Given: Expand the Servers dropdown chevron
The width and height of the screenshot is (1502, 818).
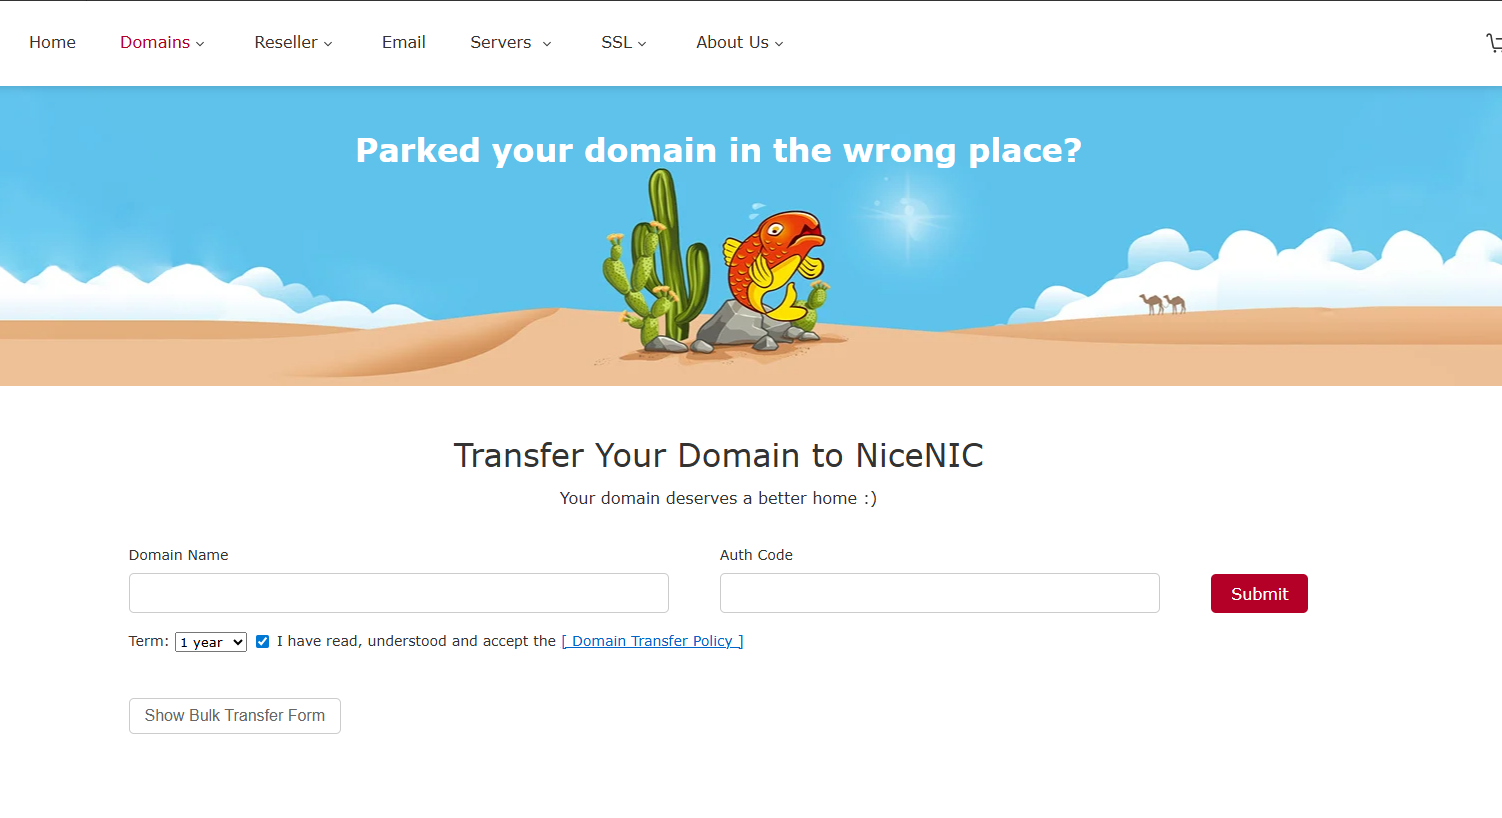Looking at the screenshot, I should 547,43.
